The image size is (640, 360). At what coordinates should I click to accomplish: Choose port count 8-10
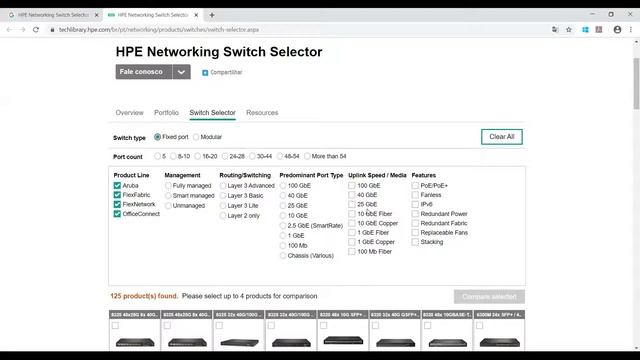173,156
